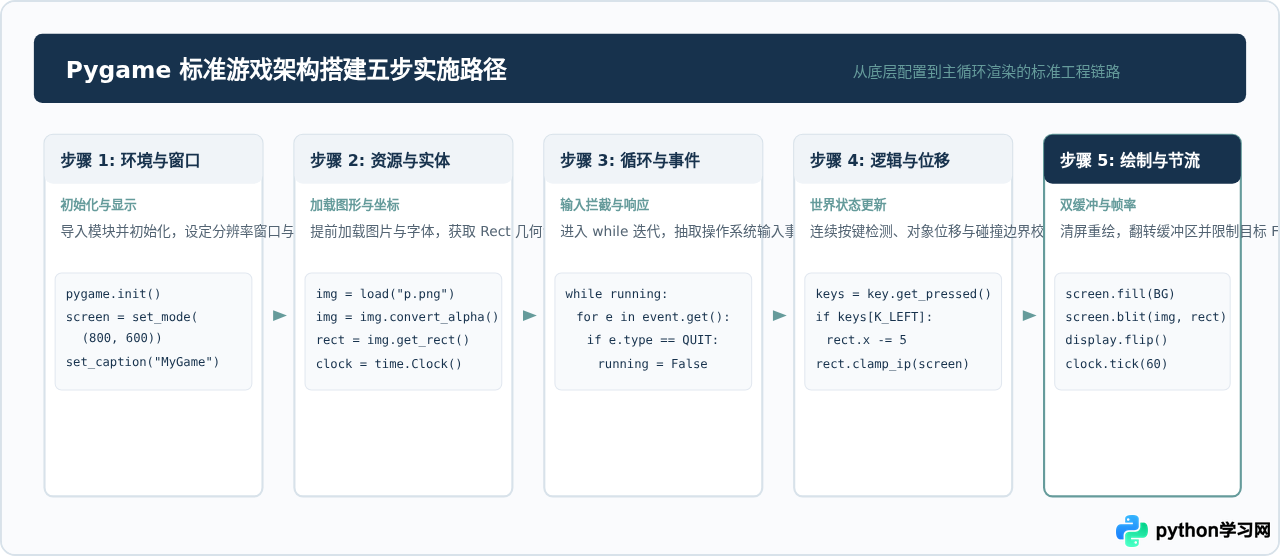The height and width of the screenshot is (557, 1280).
Task: Click the code line 'if e.type == QUIT:'
Action: [x=653, y=340]
